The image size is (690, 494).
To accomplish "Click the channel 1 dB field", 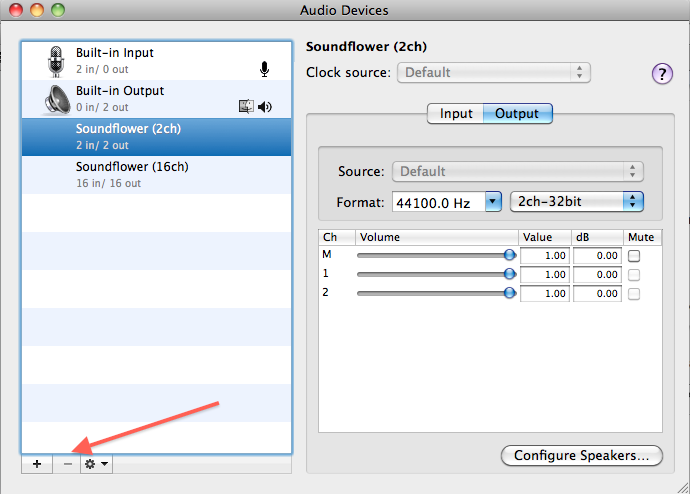I will click(x=597, y=274).
